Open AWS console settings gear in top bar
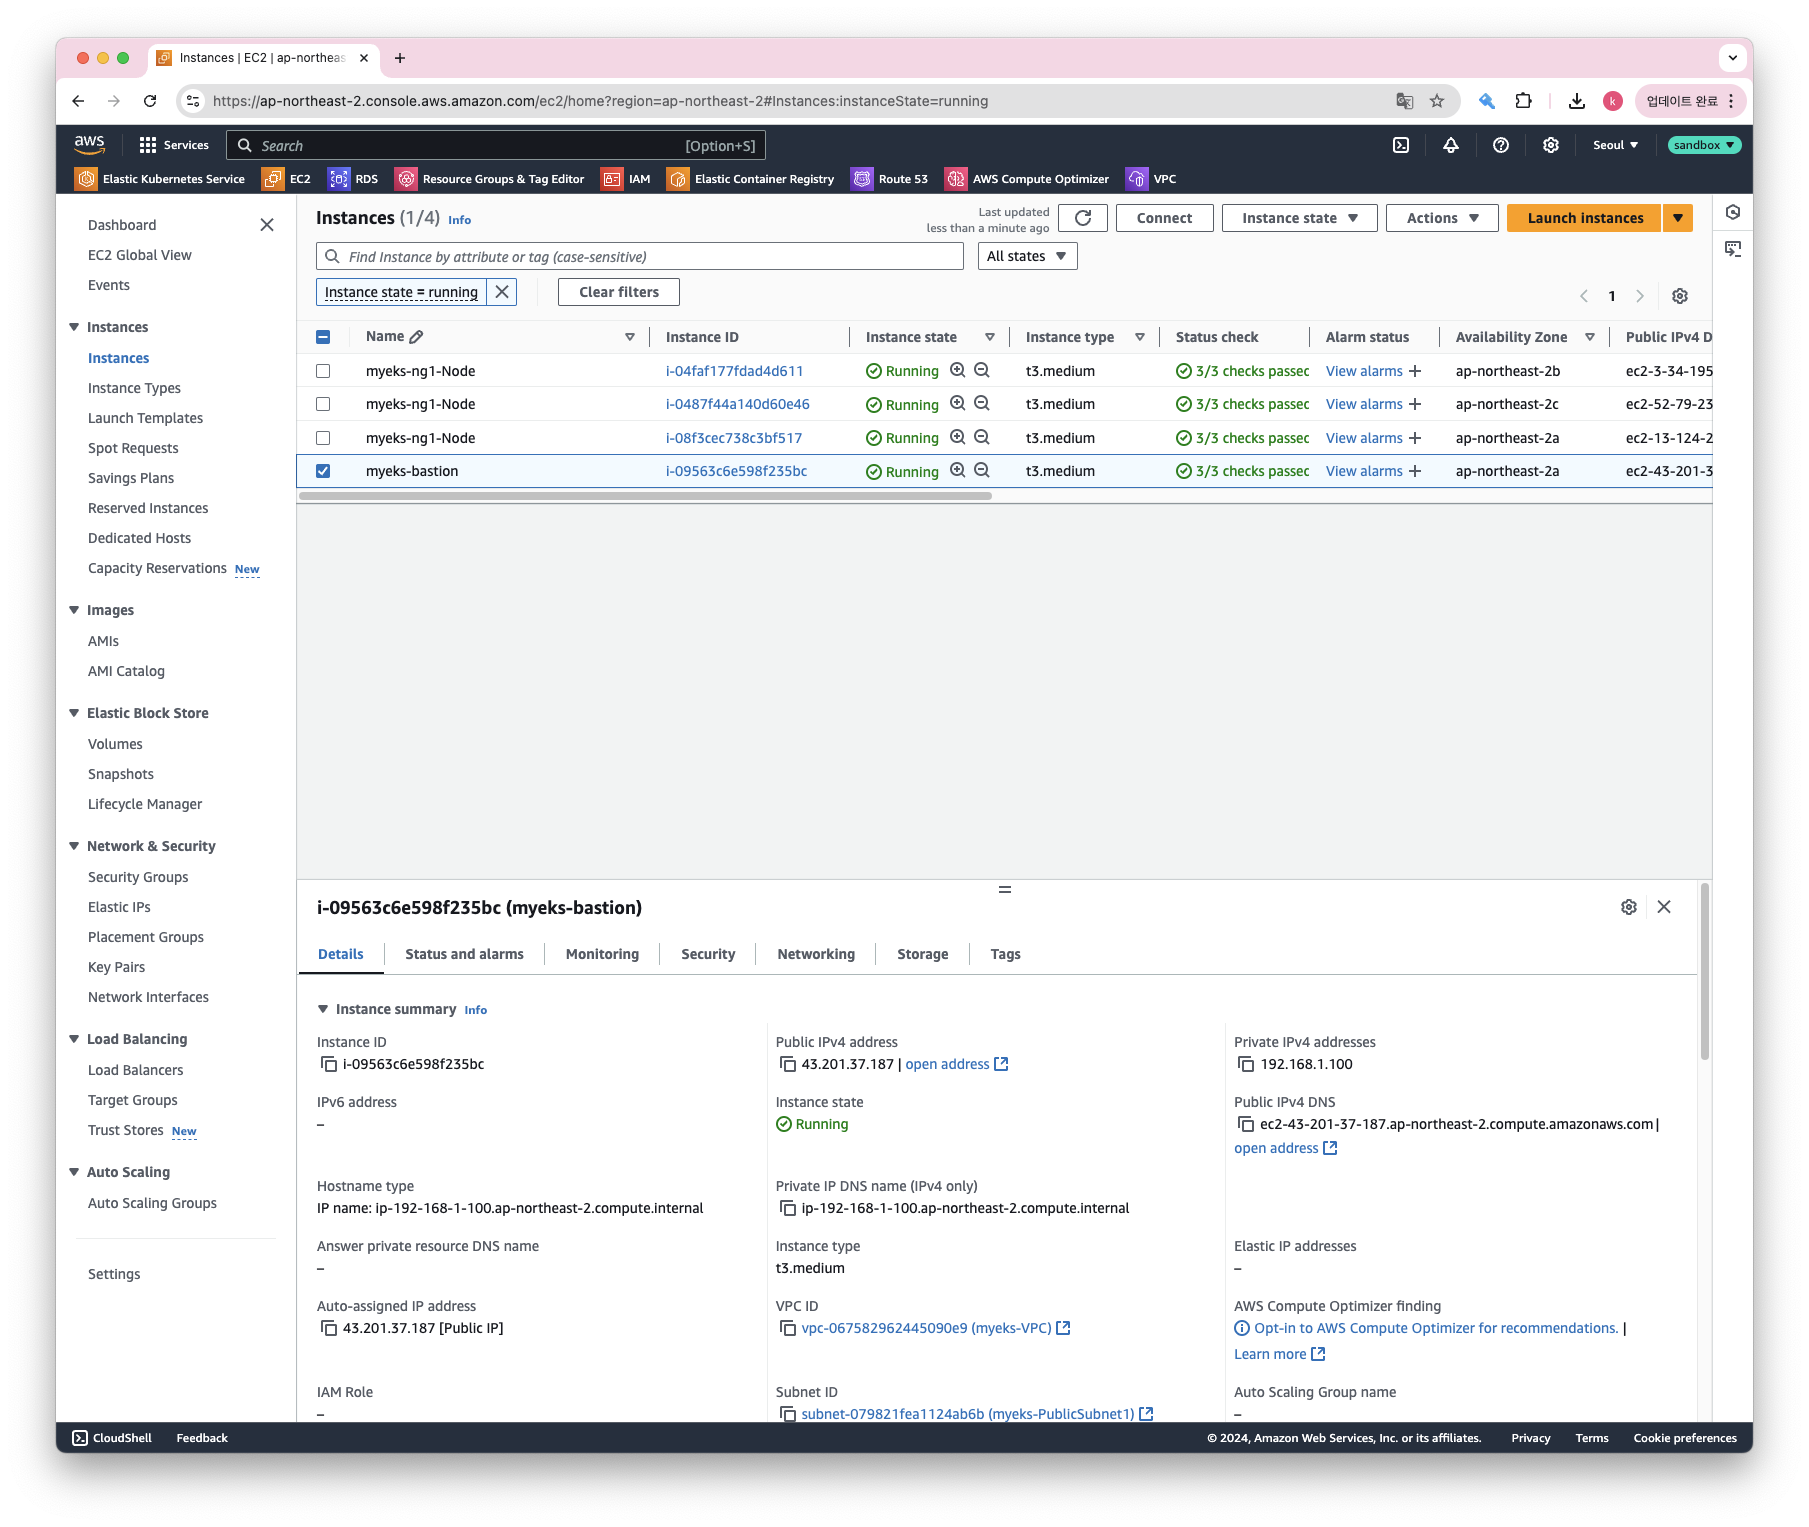This screenshot has width=1809, height=1527. coord(1551,145)
